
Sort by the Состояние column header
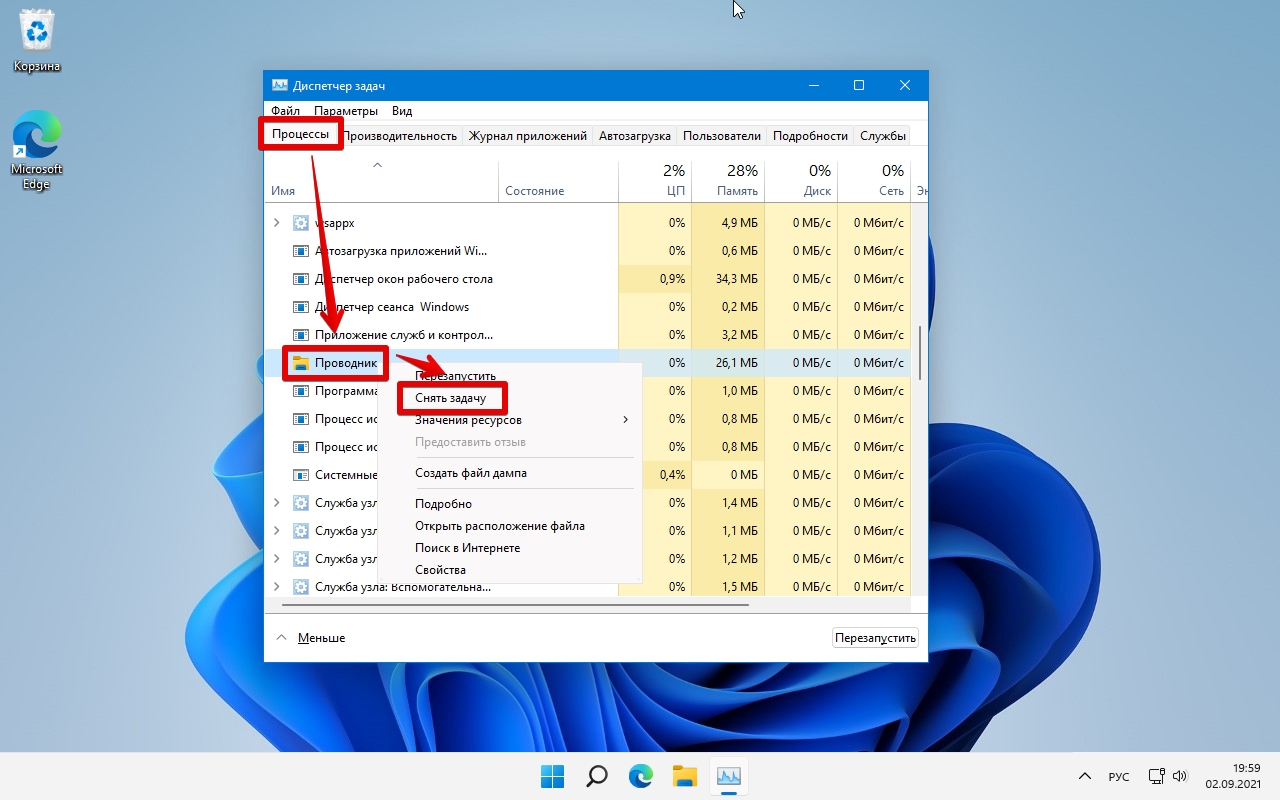coord(559,180)
